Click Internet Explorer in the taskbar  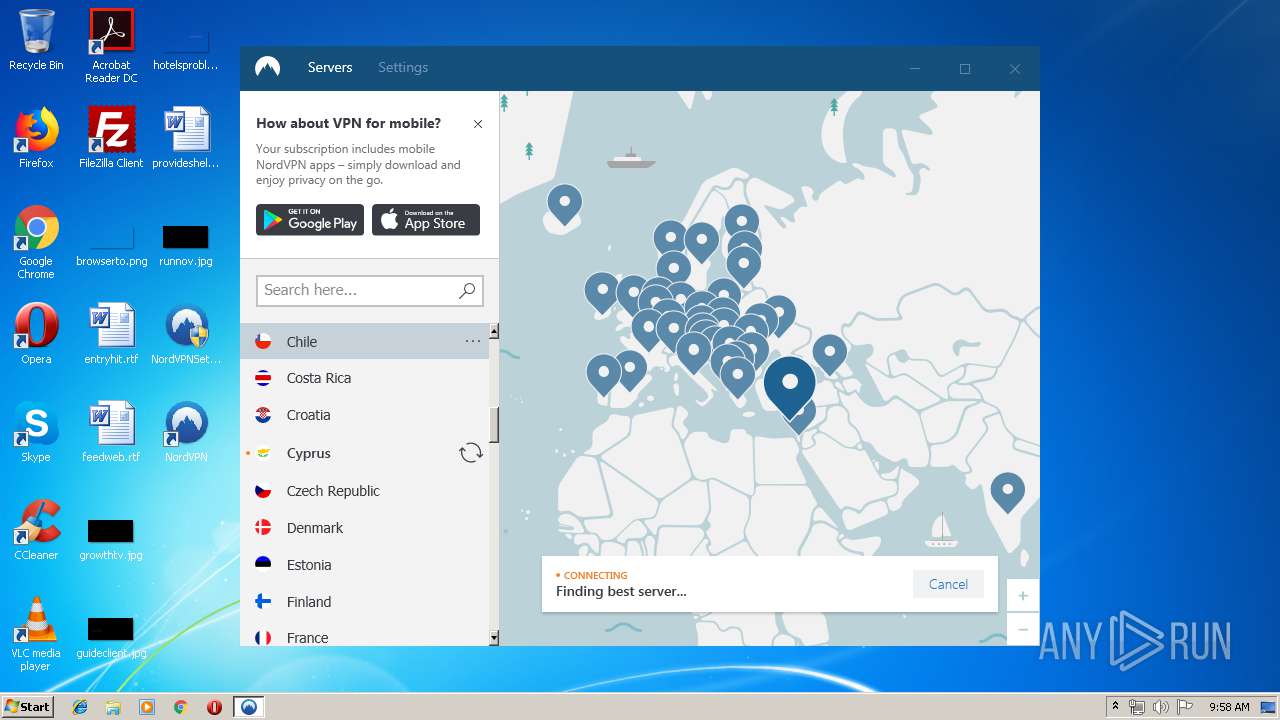[80, 707]
